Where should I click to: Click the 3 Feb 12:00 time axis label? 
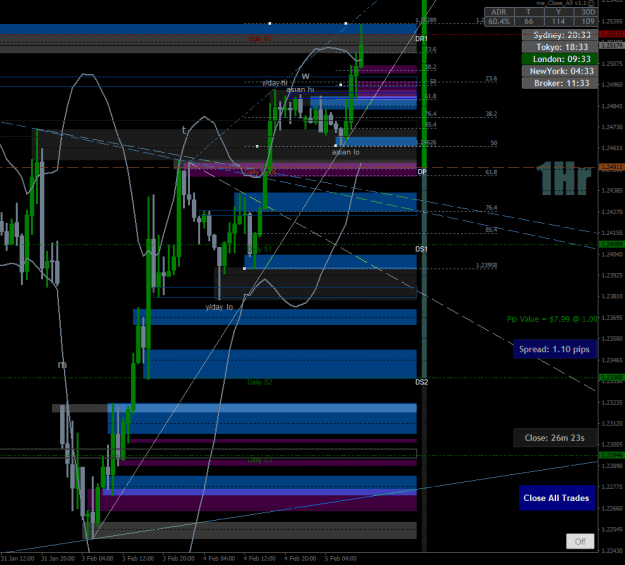point(138,558)
